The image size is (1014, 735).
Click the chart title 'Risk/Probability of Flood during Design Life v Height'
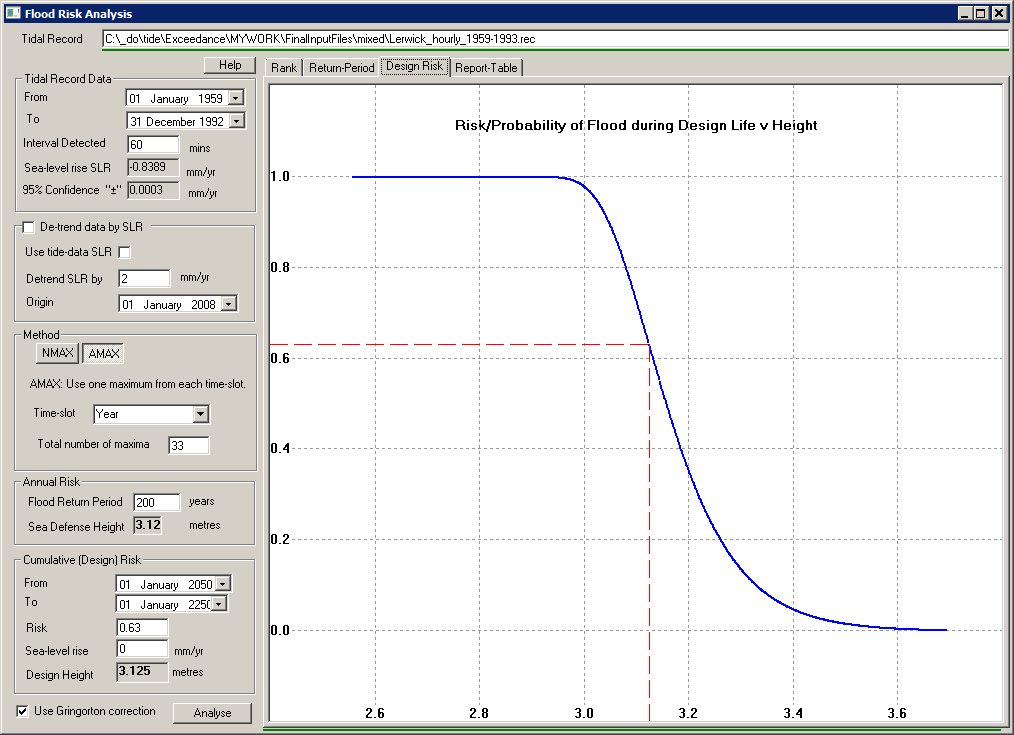coord(636,125)
